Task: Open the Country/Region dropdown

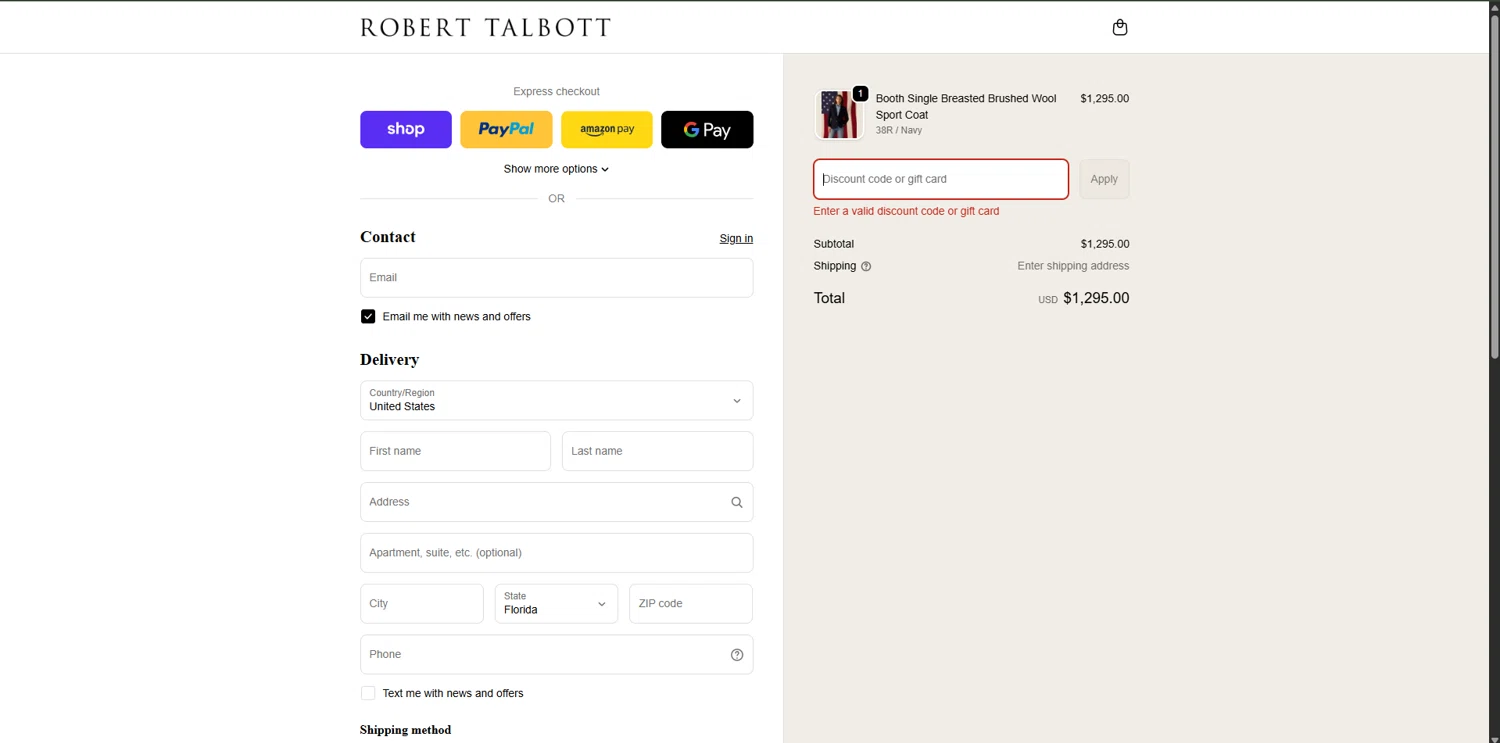Action: pyautogui.click(x=557, y=400)
